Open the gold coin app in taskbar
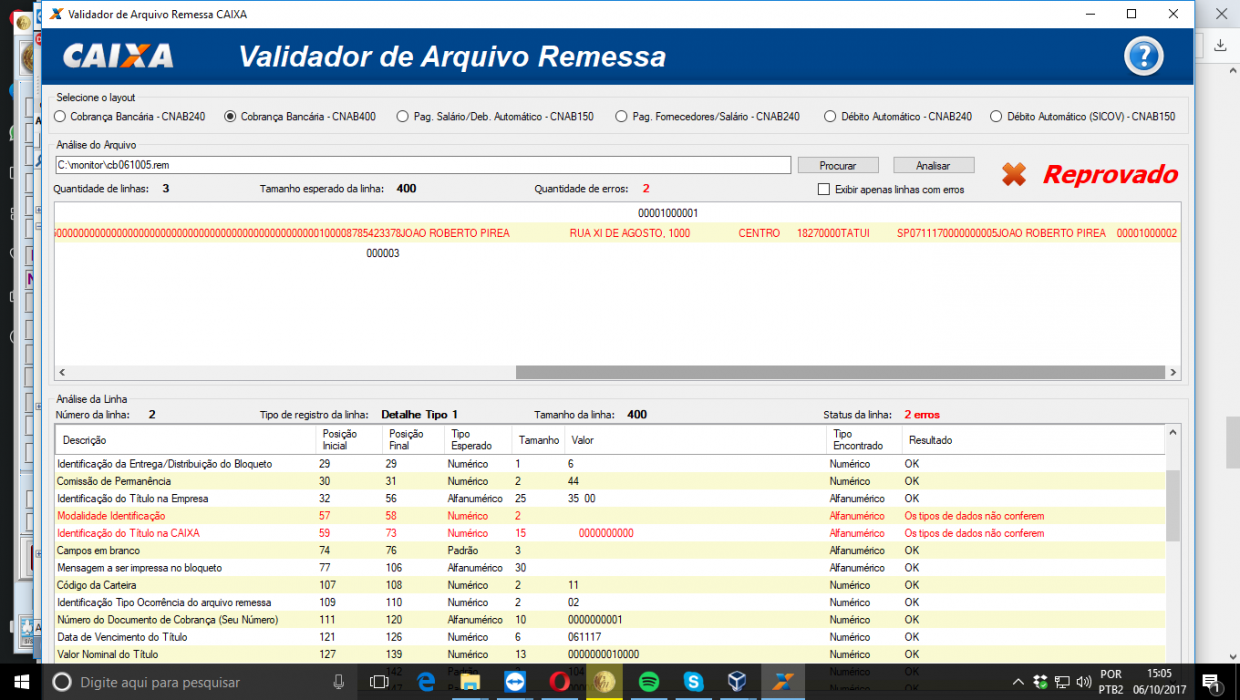 (x=604, y=682)
